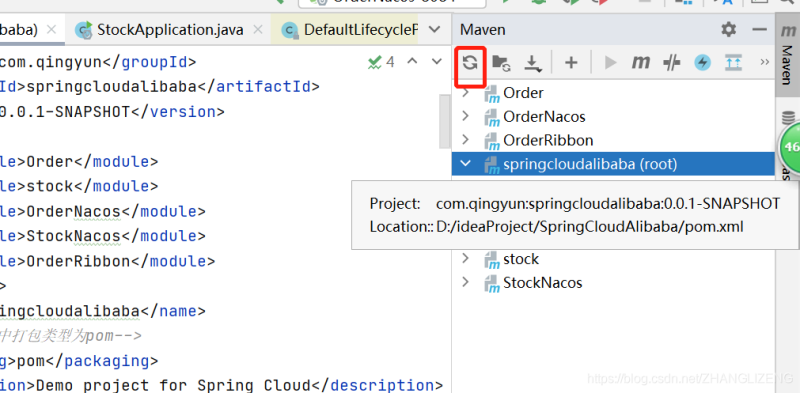Expand the OrderNacos module node
The width and height of the screenshot is (800, 393).
tap(465, 116)
